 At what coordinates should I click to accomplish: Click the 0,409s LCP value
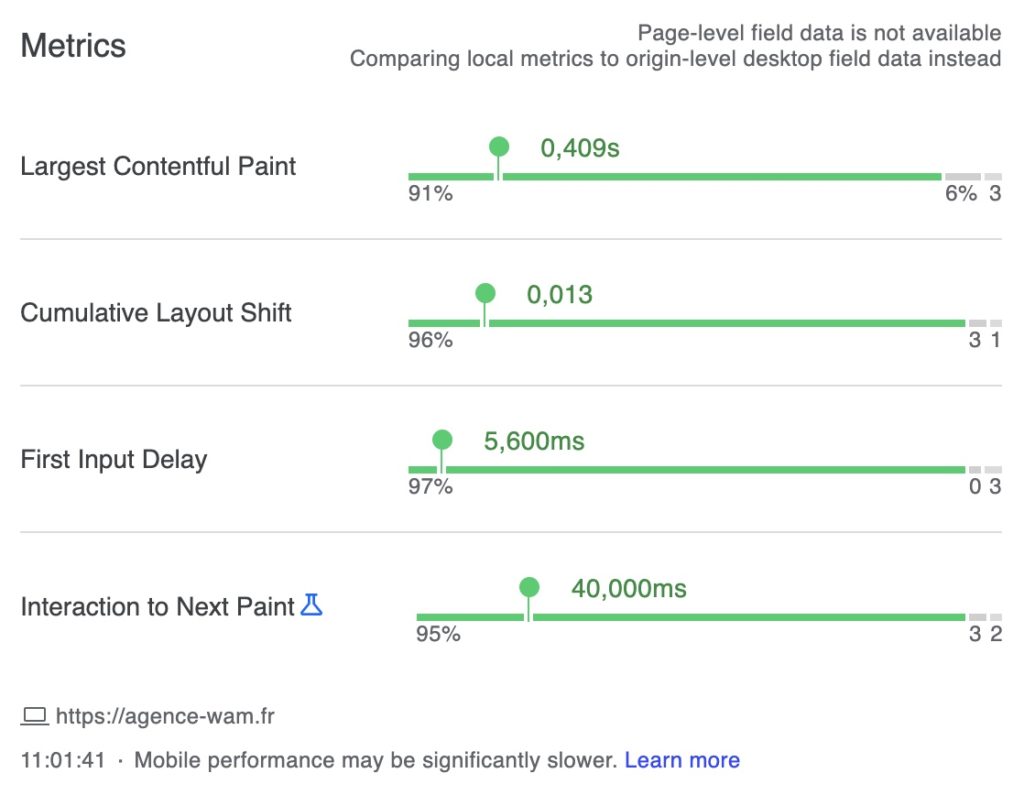coord(580,149)
